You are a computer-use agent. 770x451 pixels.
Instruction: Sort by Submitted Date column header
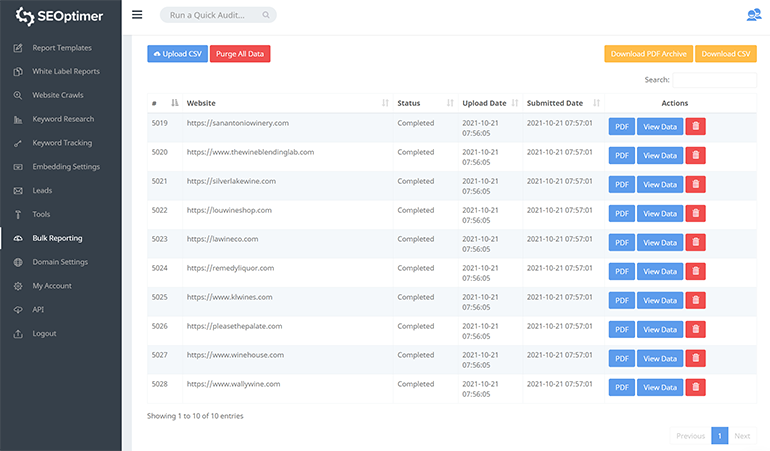click(x=596, y=103)
